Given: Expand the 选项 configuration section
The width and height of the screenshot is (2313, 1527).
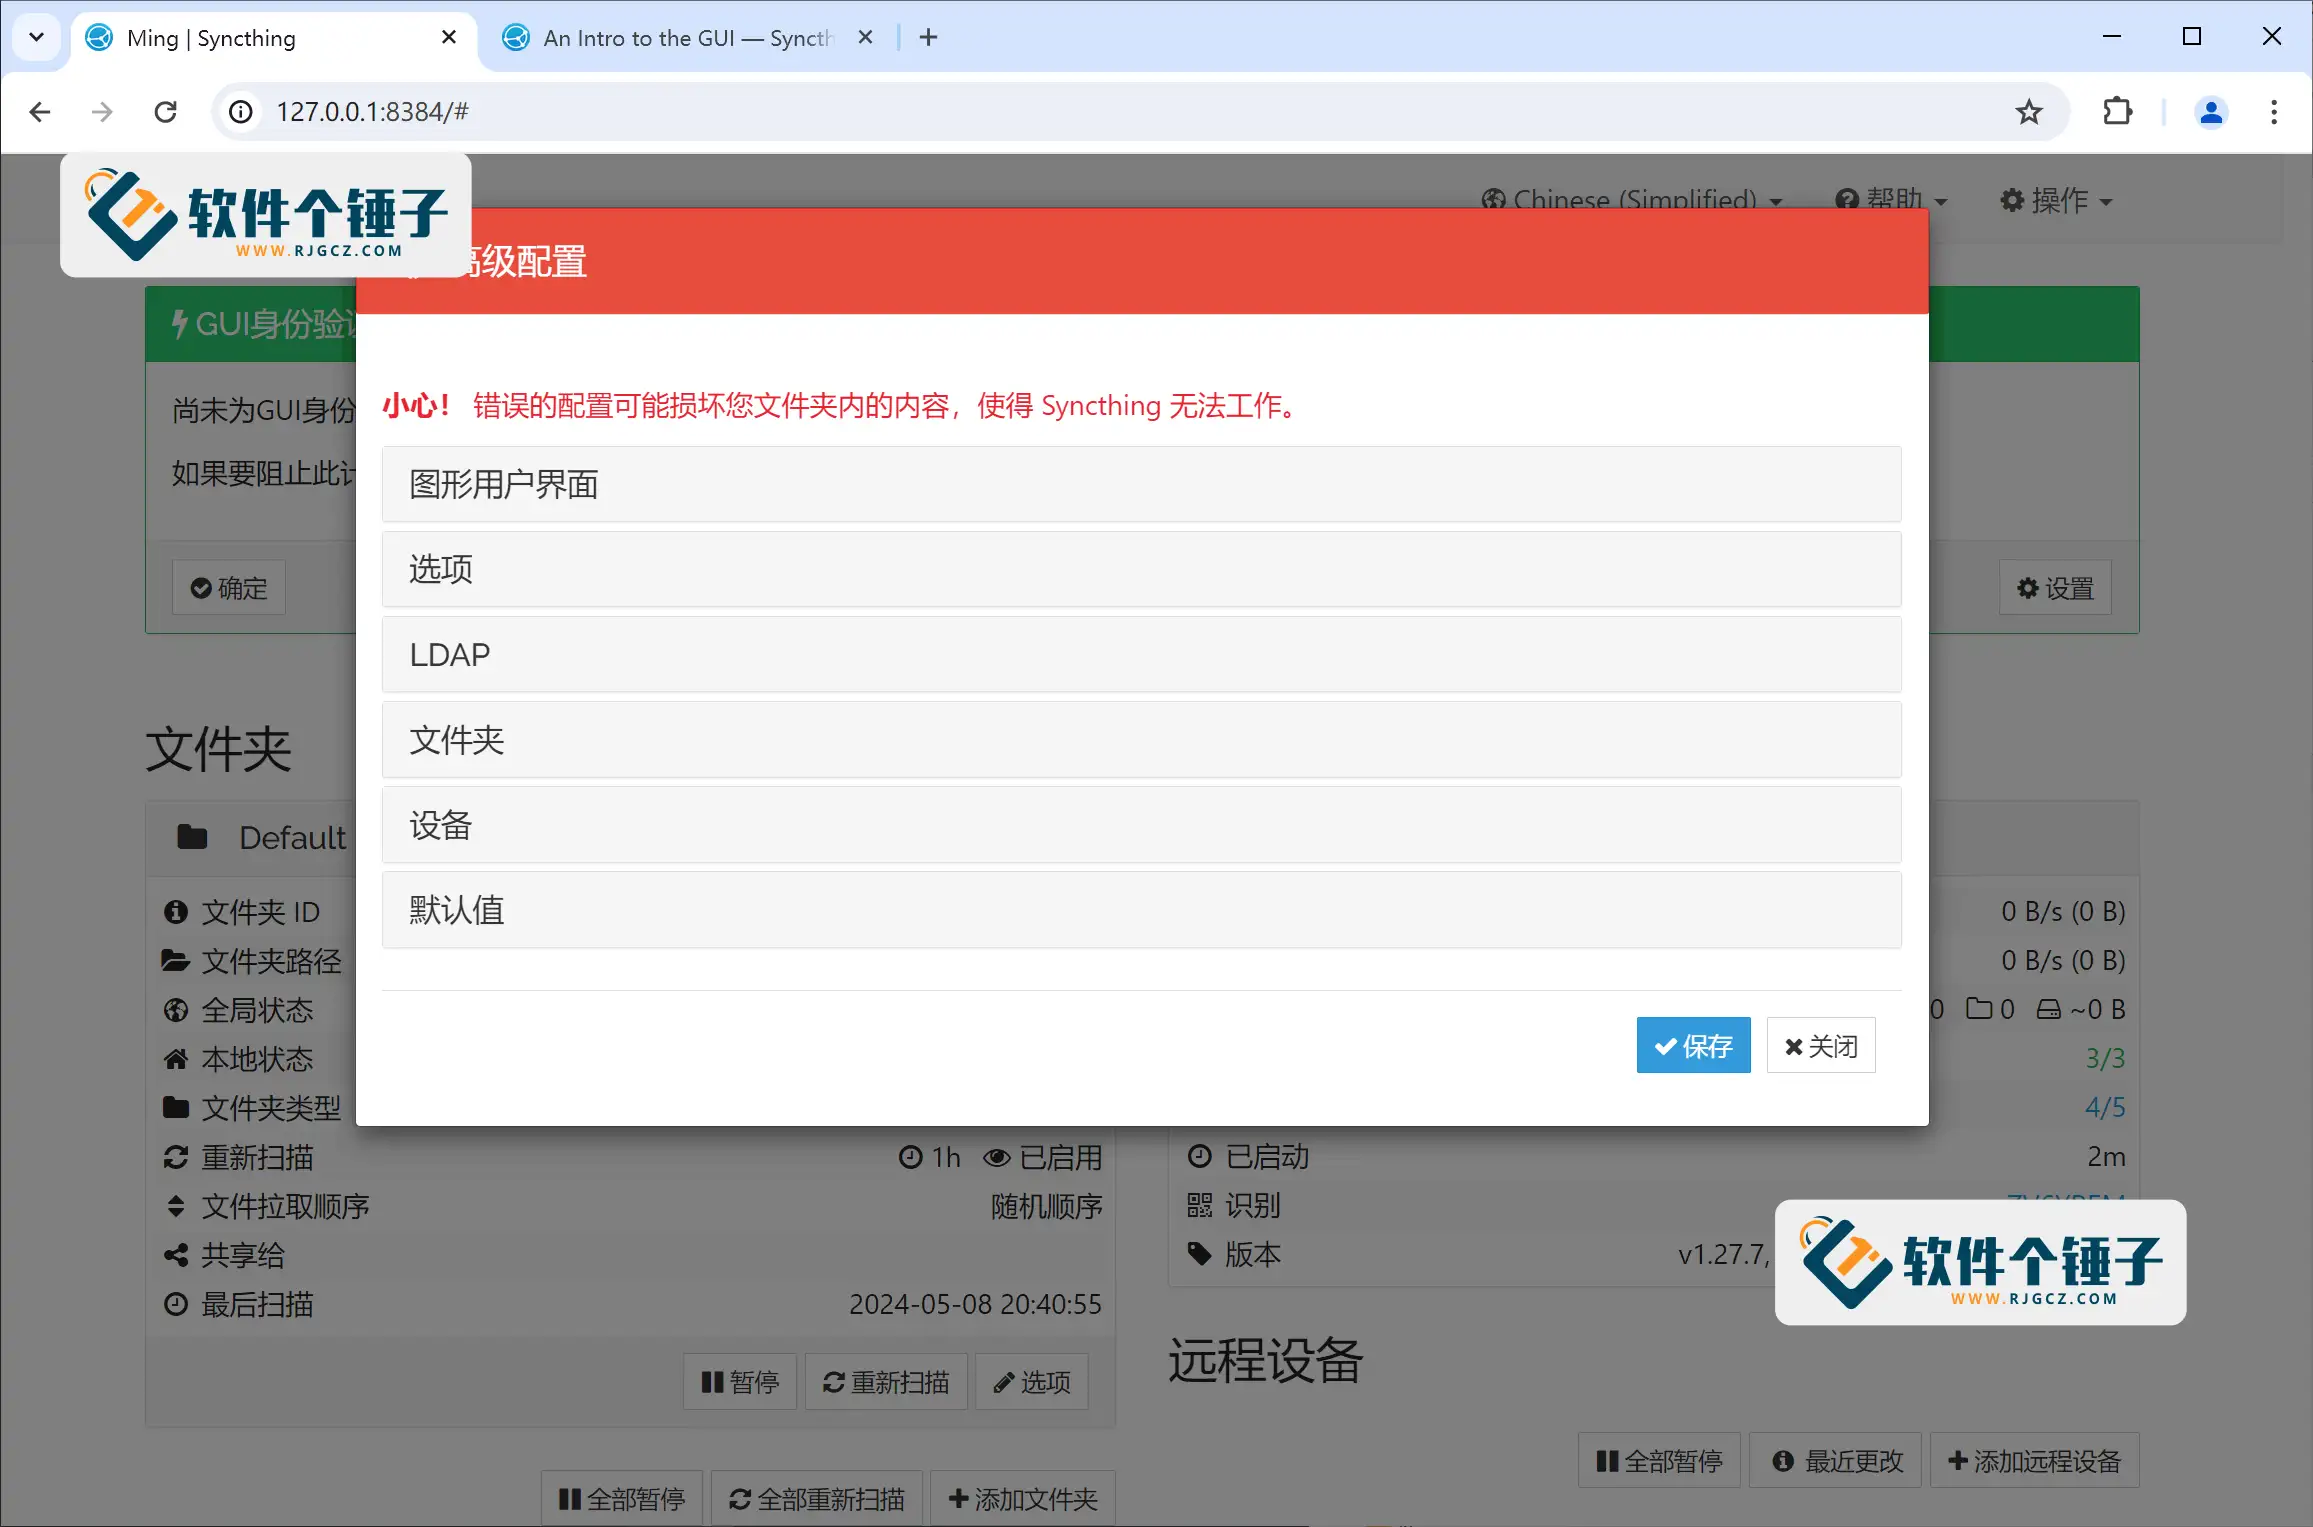Looking at the screenshot, I should click(x=1141, y=569).
